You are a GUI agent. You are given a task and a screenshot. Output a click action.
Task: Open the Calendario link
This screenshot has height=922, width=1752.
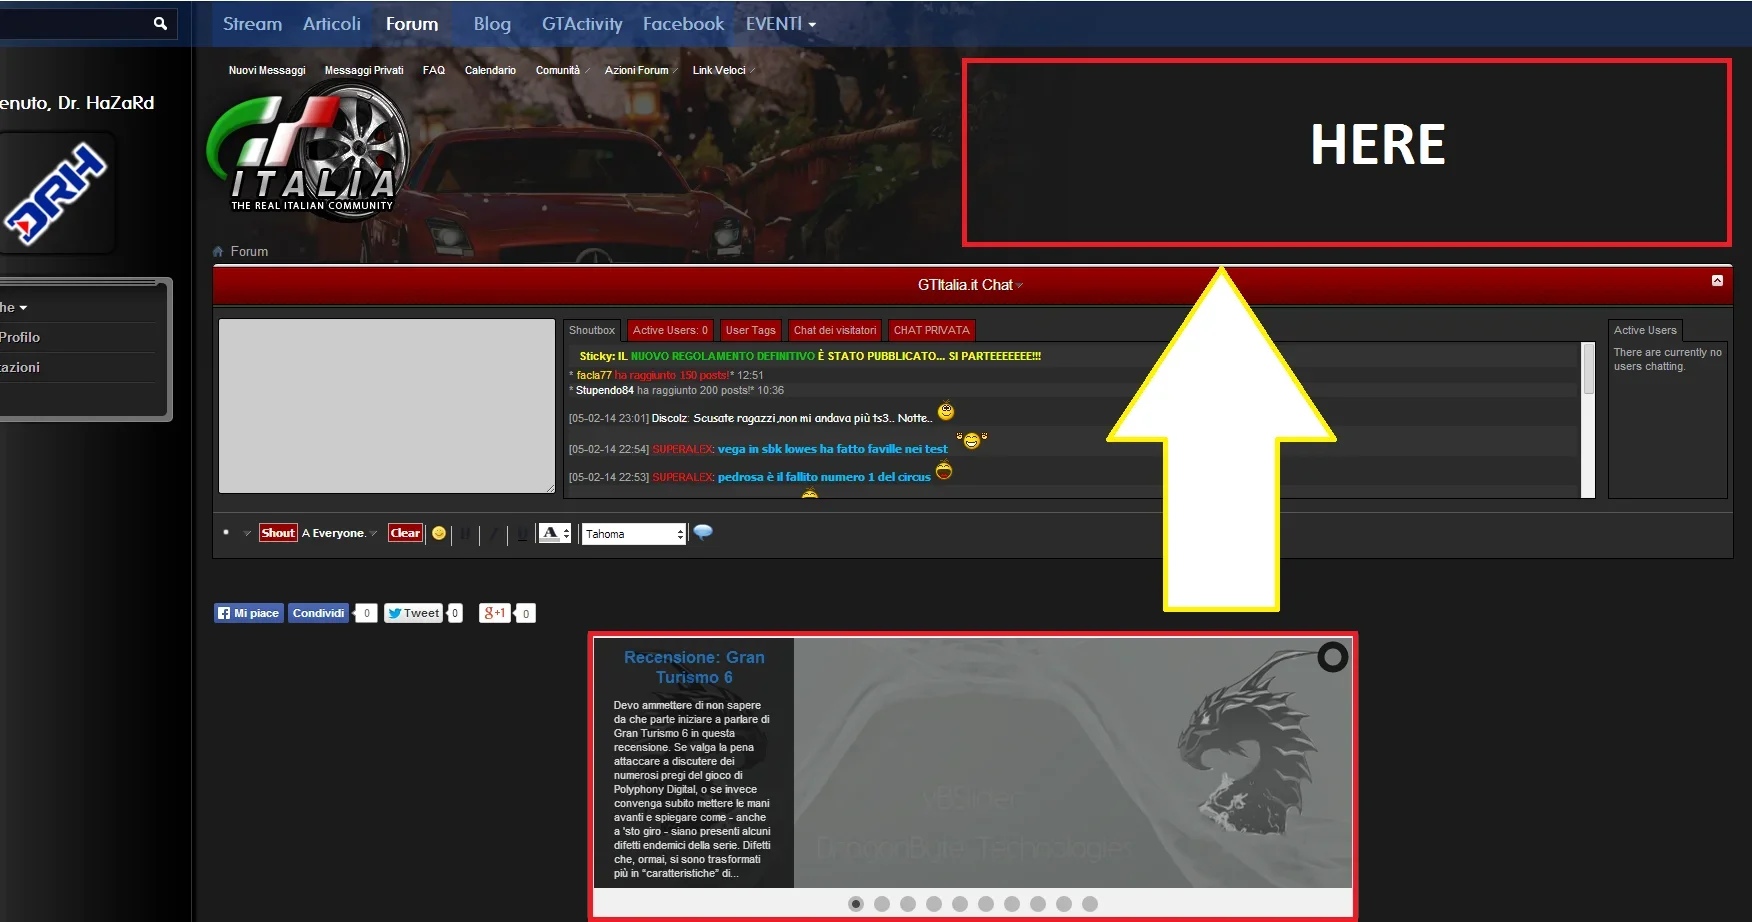[490, 70]
